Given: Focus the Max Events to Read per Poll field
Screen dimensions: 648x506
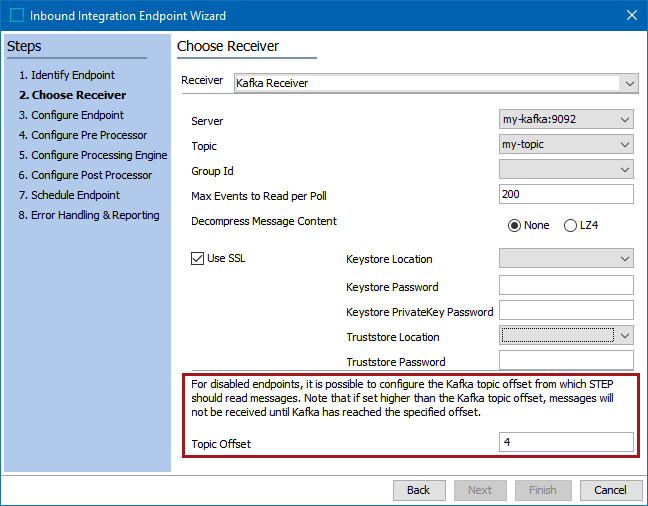Looking at the screenshot, I should [566, 194].
